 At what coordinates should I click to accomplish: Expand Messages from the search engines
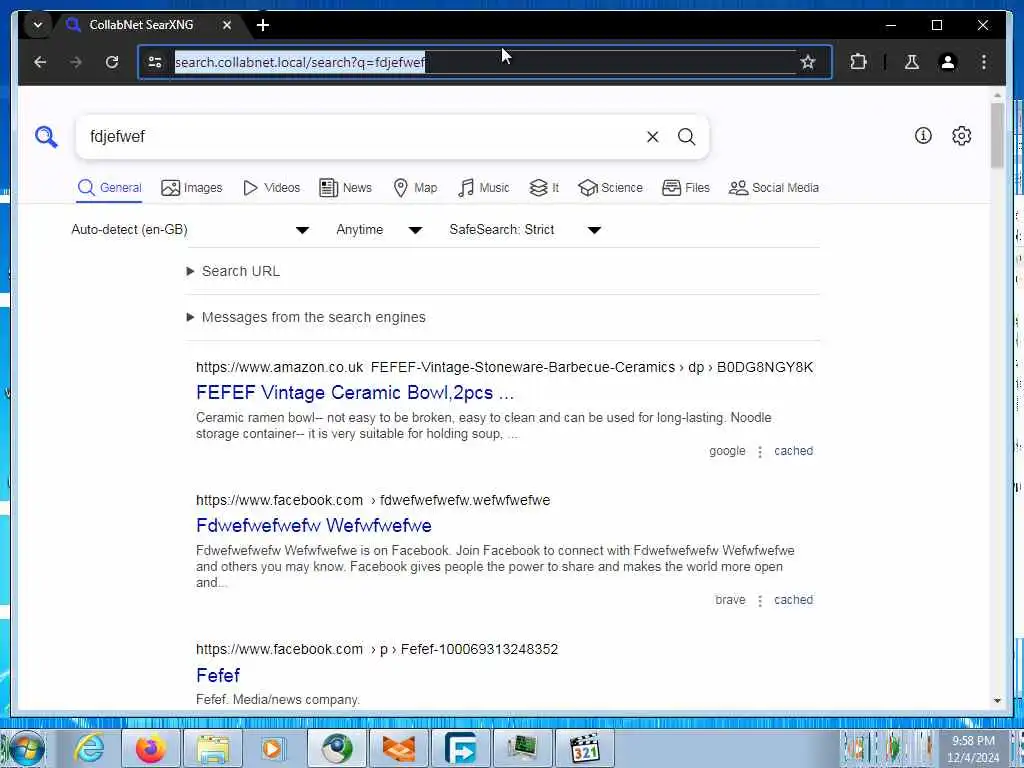click(306, 317)
